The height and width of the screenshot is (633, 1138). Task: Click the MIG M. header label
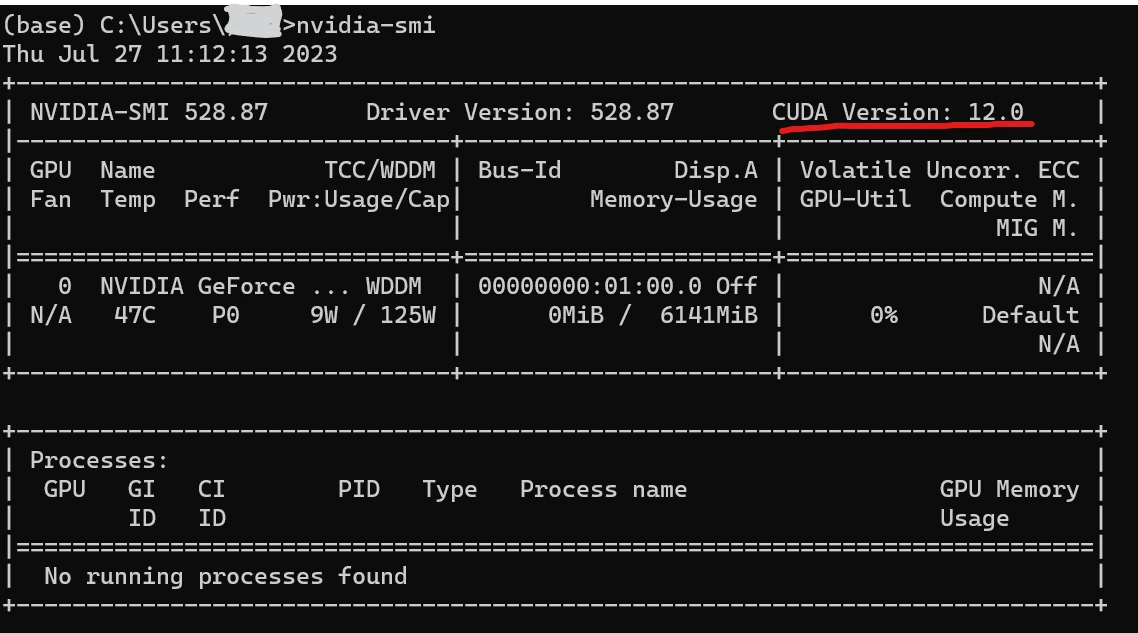tap(1037, 228)
